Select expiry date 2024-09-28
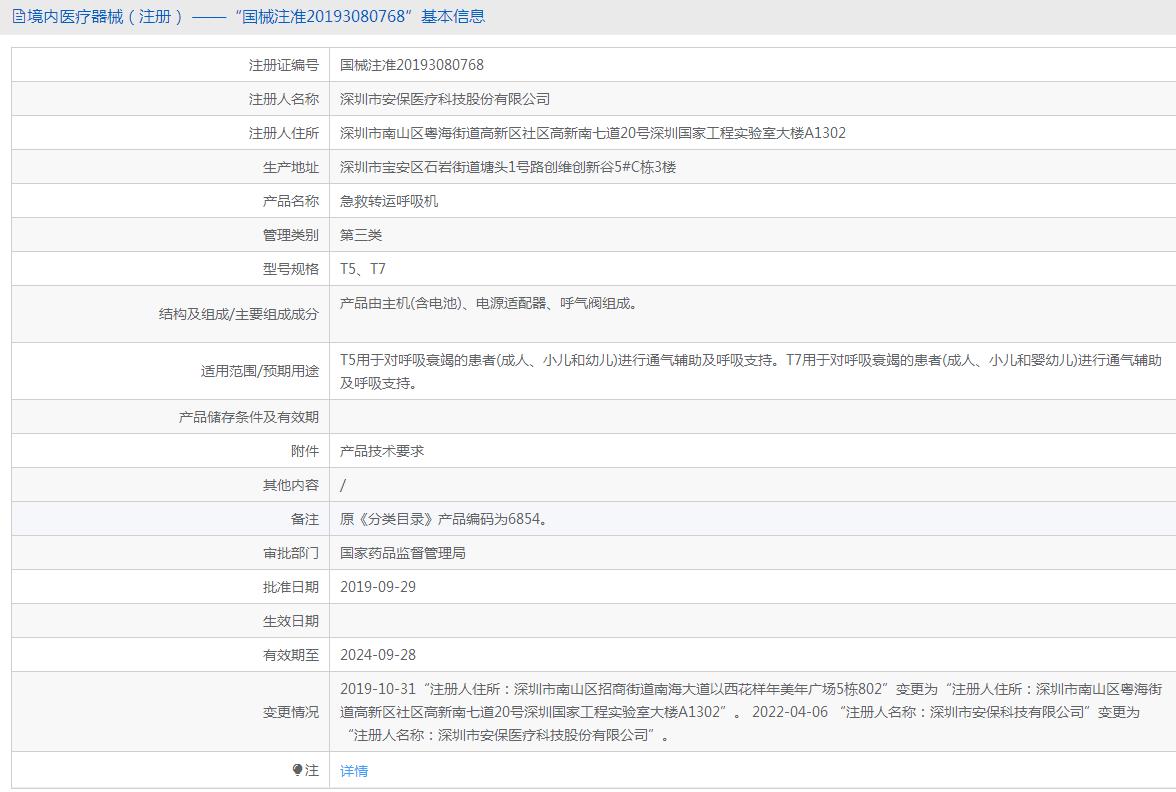 (378, 655)
